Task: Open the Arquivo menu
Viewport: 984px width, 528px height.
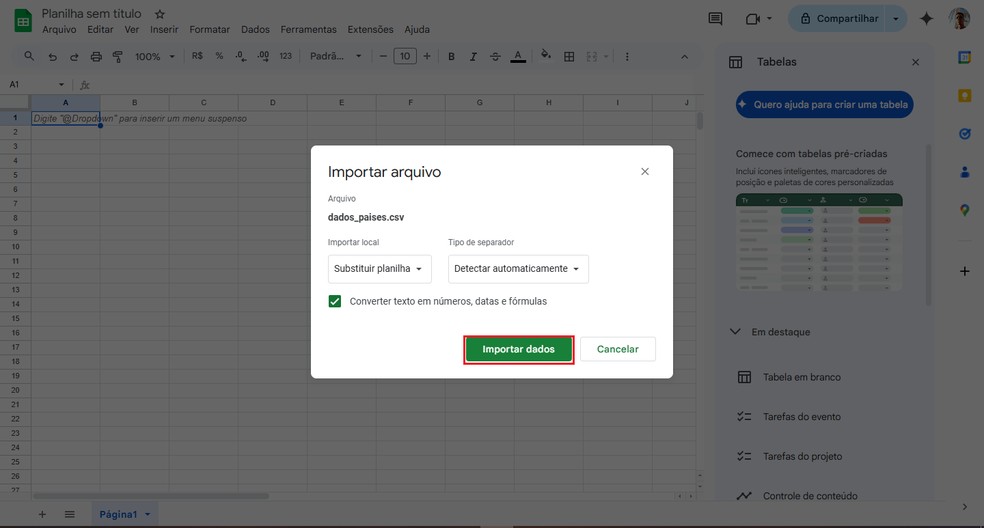Action: (x=59, y=30)
